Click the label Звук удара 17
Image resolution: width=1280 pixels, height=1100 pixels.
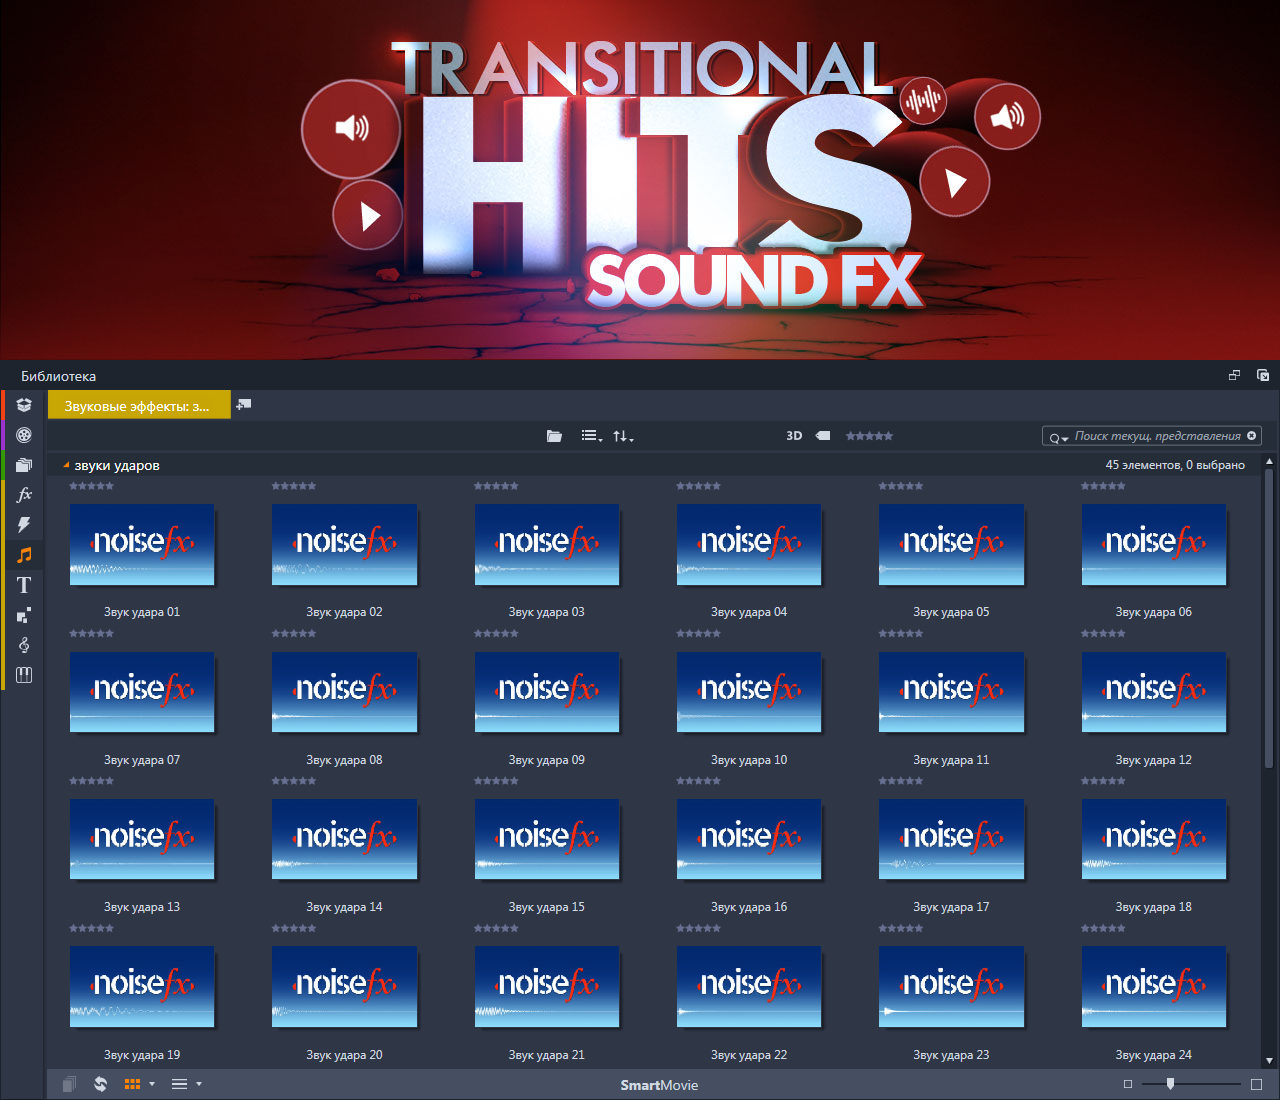(951, 907)
